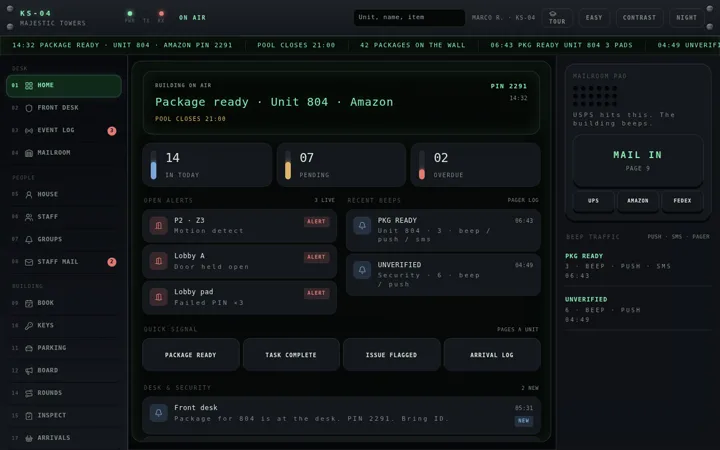The height and width of the screenshot is (450, 720).
Task: Click the 14 IN TODAY gauge bar
Action: (x=153, y=165)
